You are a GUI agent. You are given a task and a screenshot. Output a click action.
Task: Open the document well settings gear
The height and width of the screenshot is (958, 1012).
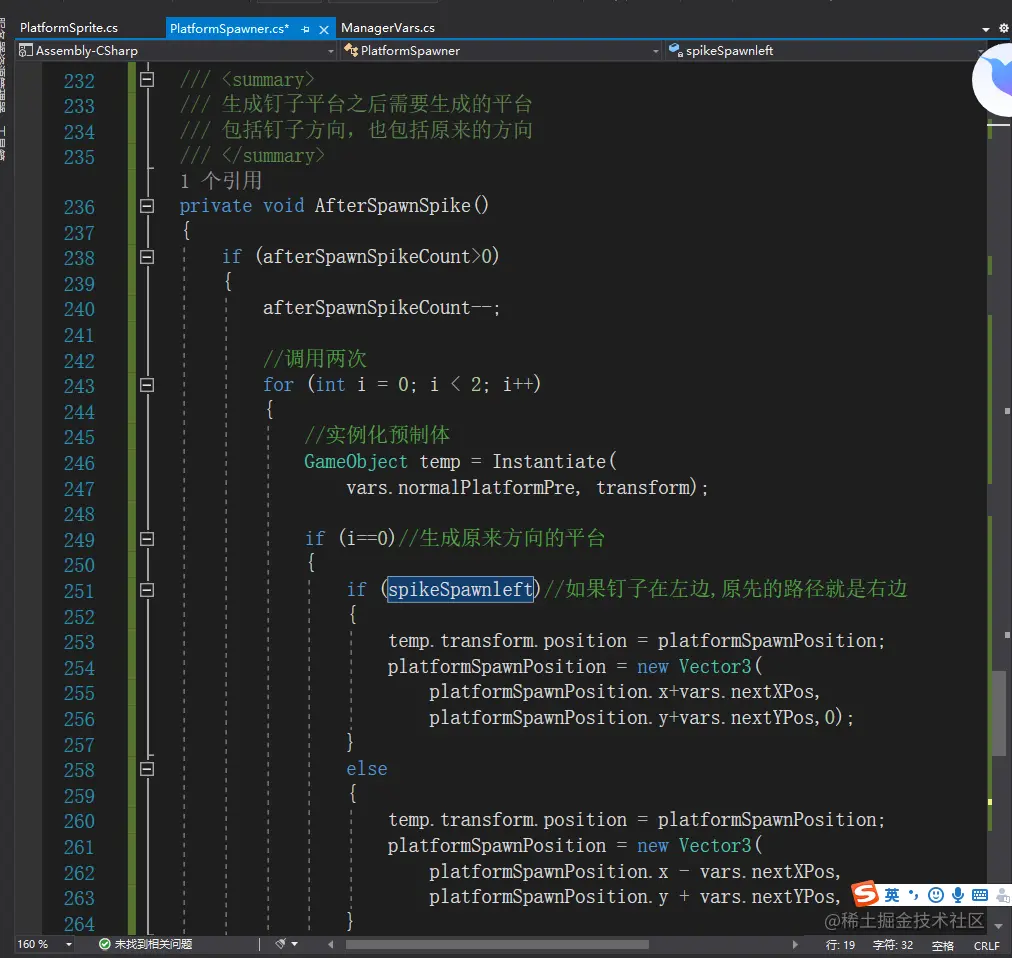pyautogui.click(x=1004, y=28)
